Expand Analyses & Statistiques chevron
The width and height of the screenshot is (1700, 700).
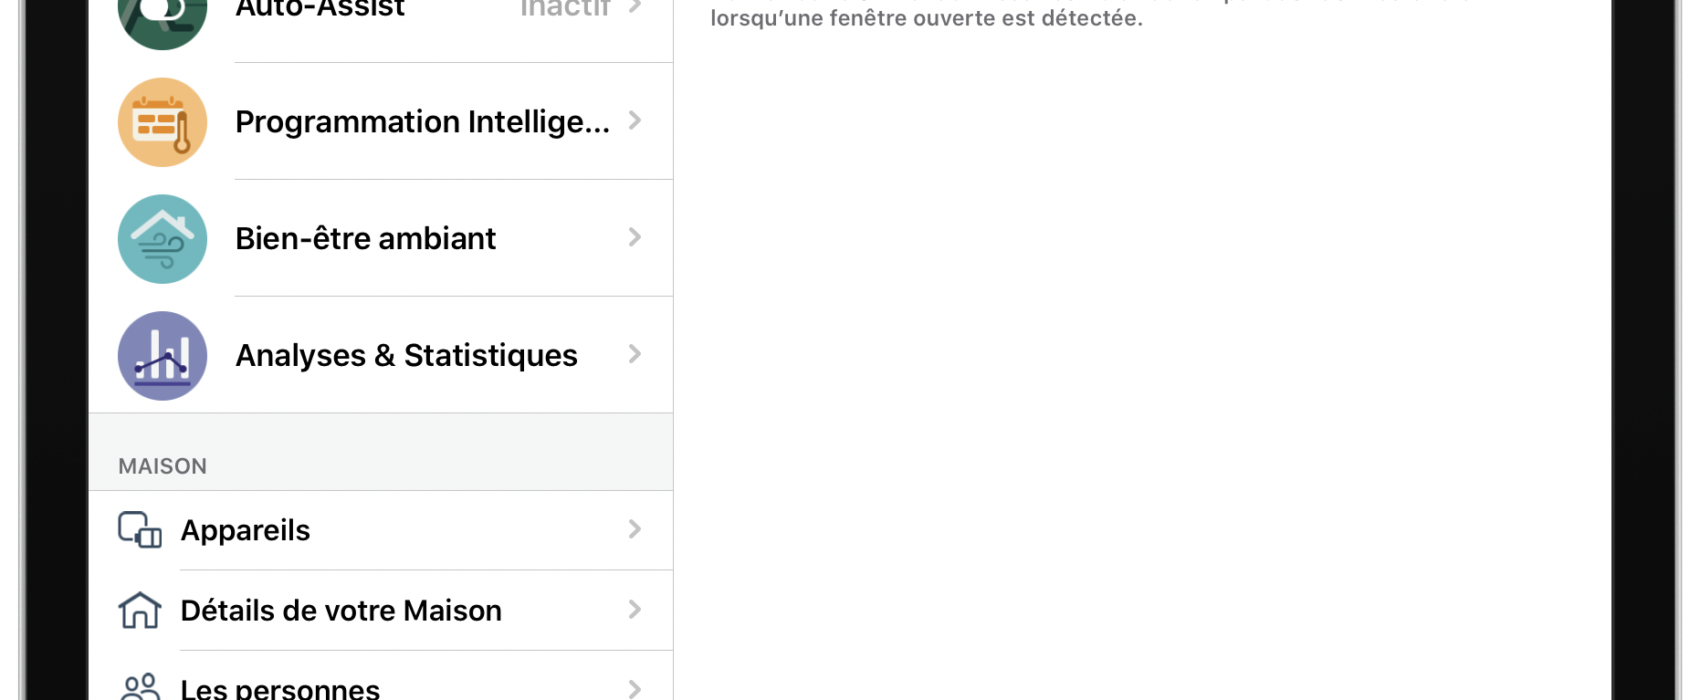click(635, 355)
